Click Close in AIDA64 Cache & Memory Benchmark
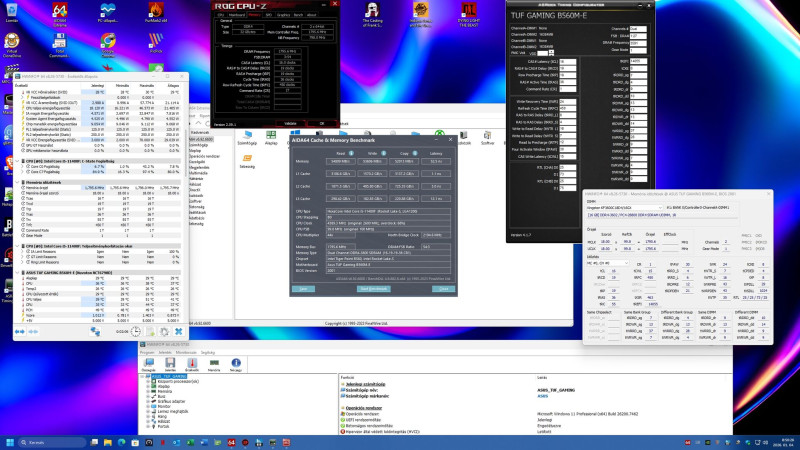 pos(443,289)
